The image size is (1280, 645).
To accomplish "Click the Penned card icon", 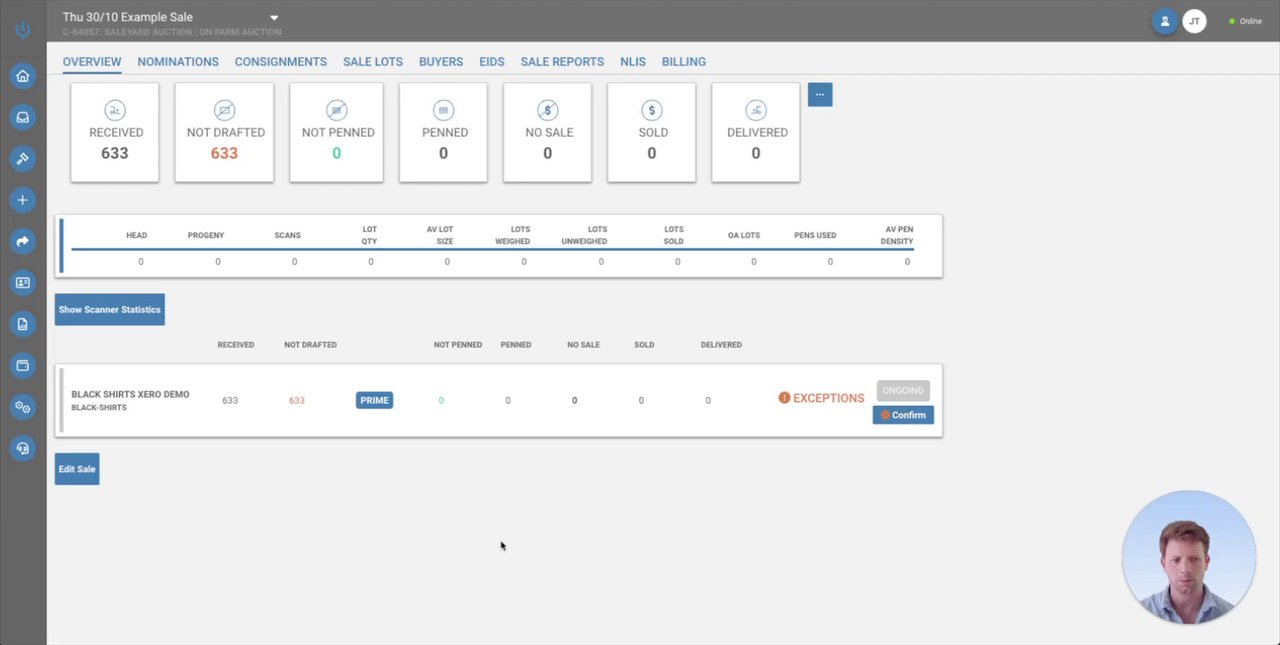I will [444, 110].
